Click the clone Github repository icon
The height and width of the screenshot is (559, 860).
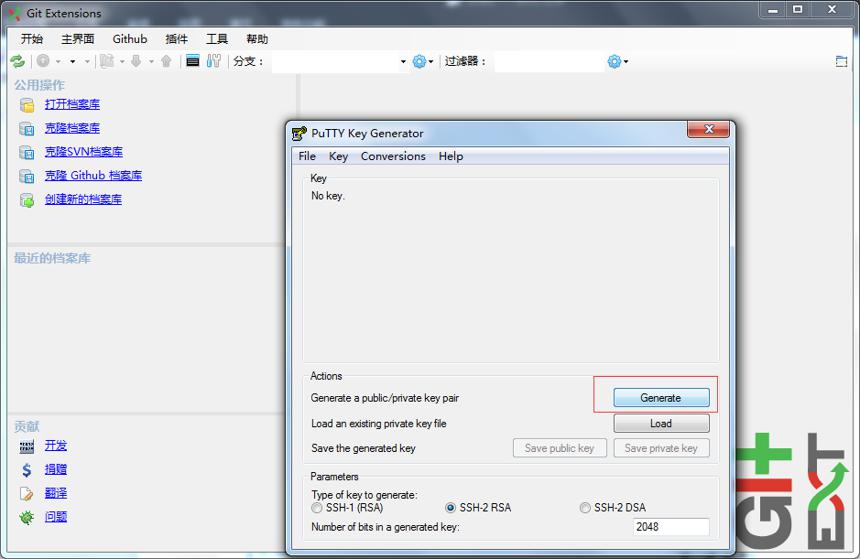coord(27,176)
